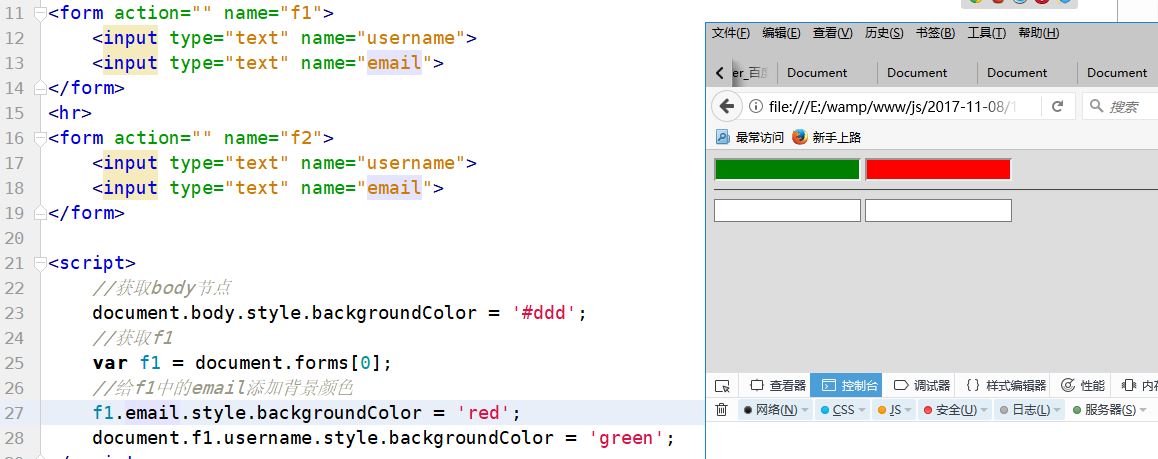This screenshot has width=1158, height=459.
Task: Open the 工具(T) menu
Action: coord(986,33)
